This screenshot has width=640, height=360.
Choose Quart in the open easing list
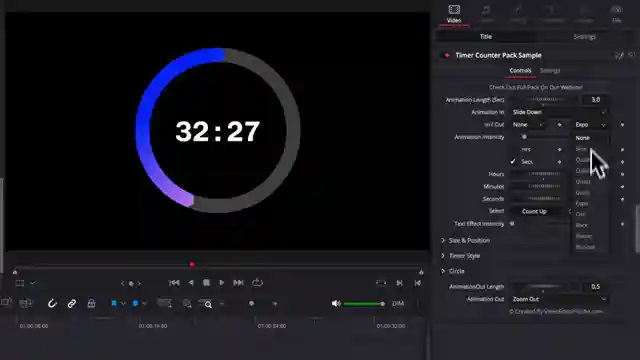(x=583, y=182)
